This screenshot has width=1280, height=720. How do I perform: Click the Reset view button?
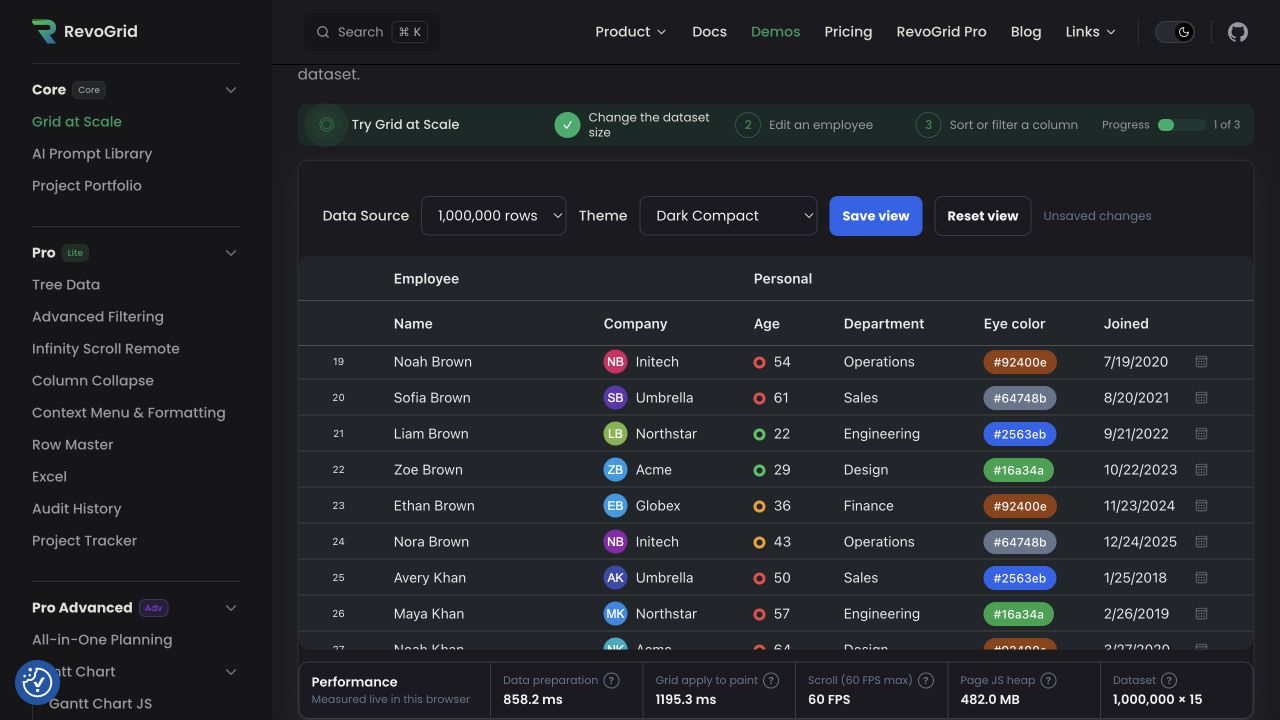click(983, 216)
